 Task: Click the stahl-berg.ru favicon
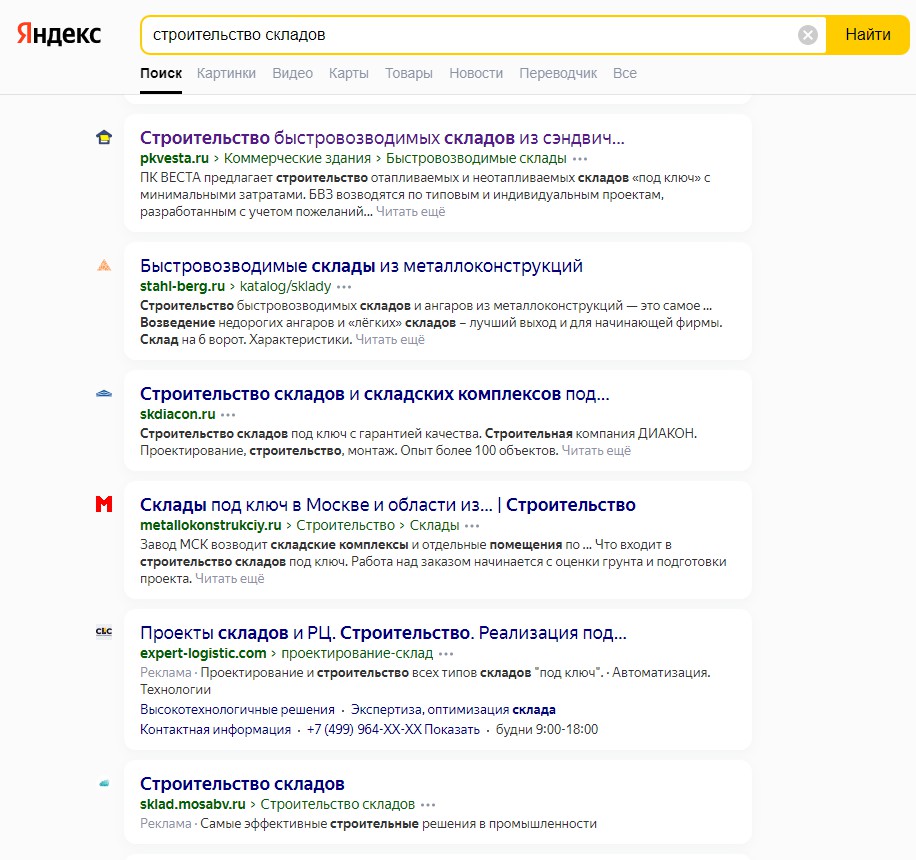pos(104,266)
